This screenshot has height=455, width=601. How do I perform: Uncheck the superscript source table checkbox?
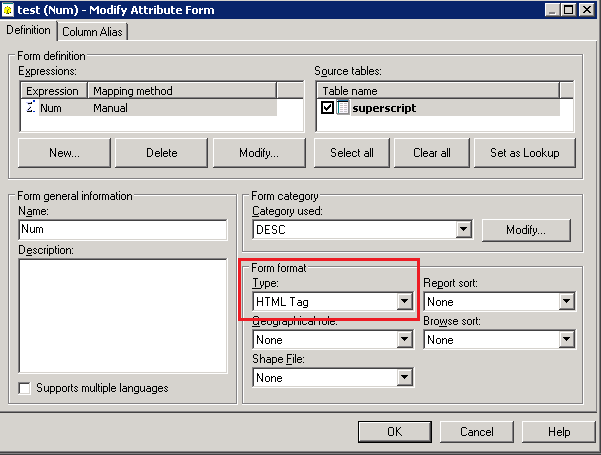coord(327,108)
